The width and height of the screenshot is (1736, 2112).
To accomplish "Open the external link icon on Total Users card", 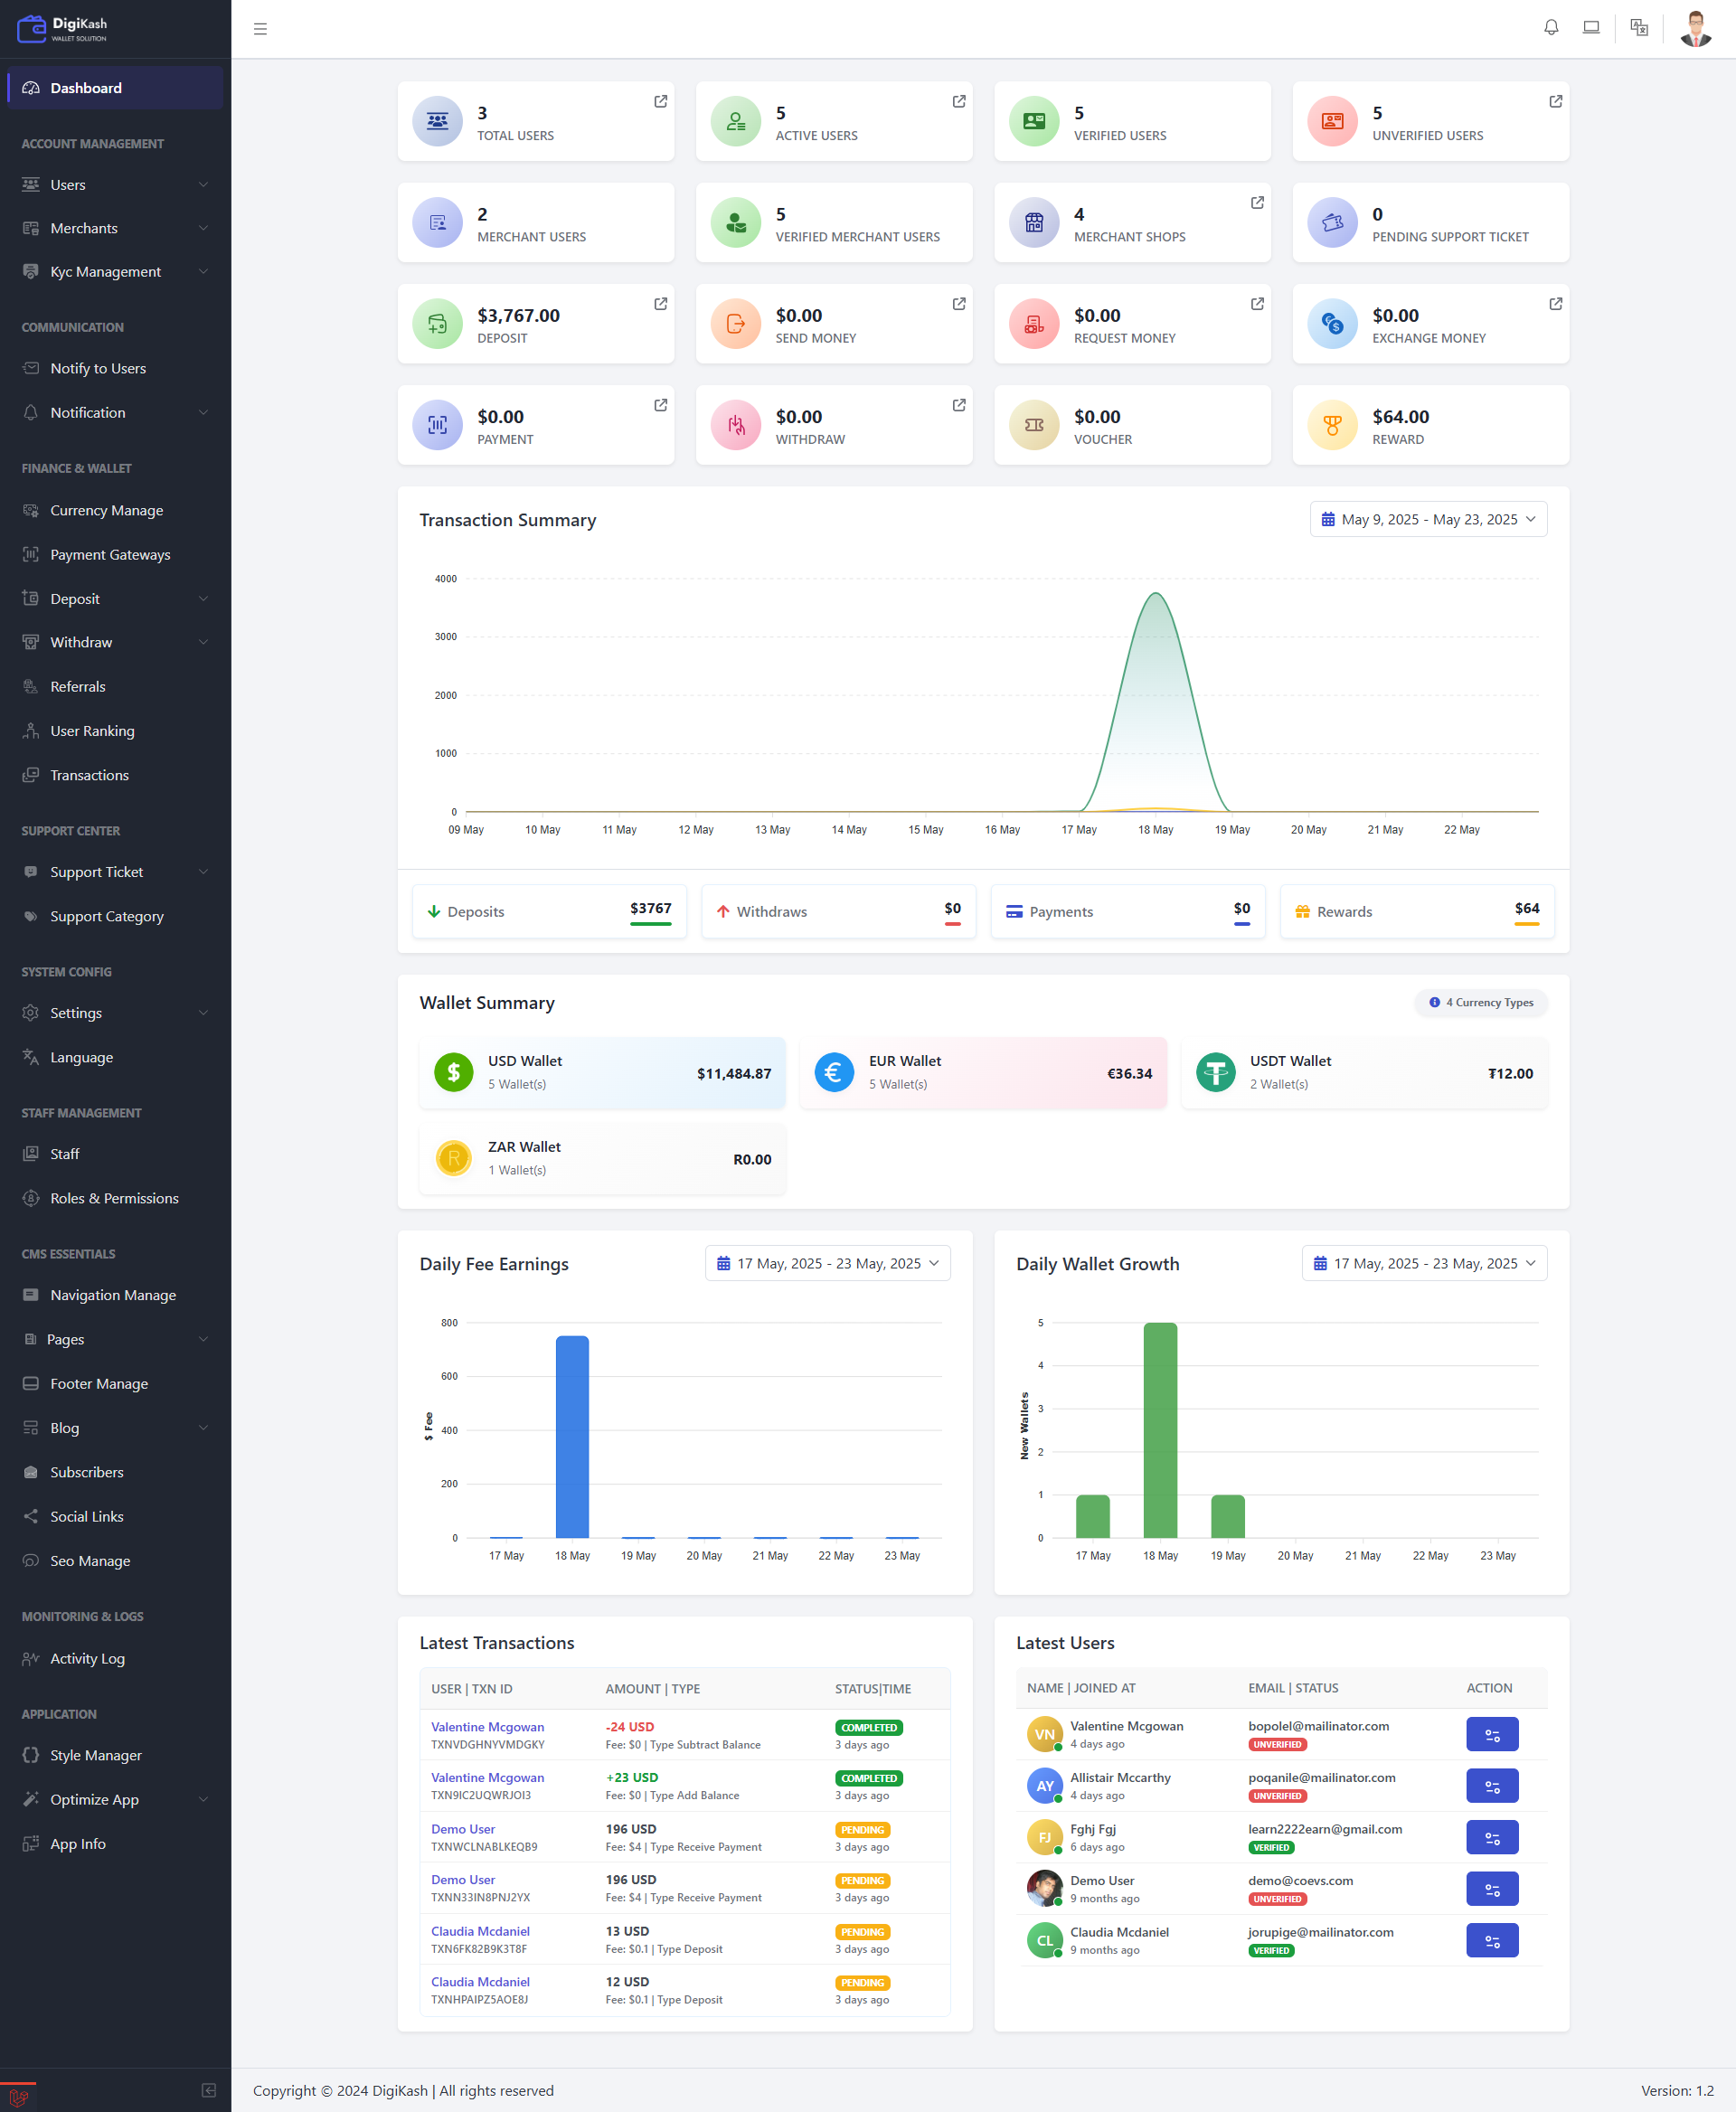I will [660, 101].
